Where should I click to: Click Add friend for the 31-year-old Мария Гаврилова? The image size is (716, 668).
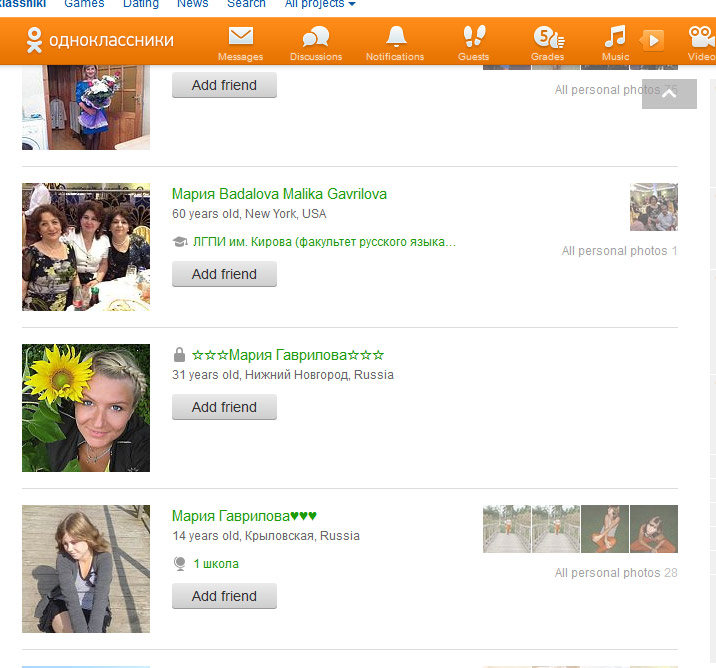(x=224, y=407)
